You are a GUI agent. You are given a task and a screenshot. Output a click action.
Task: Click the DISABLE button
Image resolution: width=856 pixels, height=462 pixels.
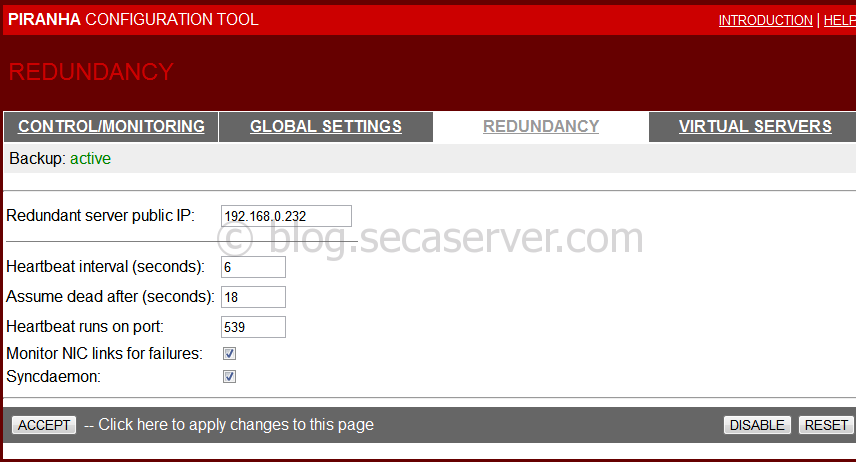point(757,425)
